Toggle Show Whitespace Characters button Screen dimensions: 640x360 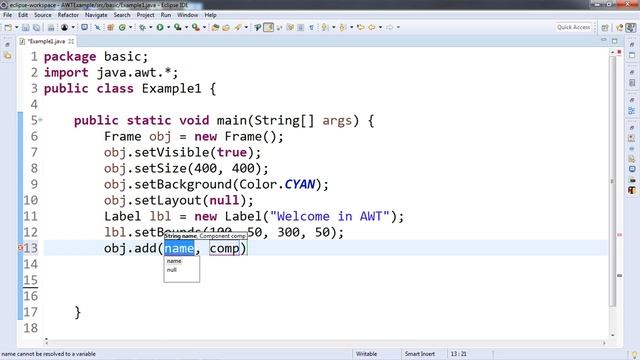coord(311,27)
